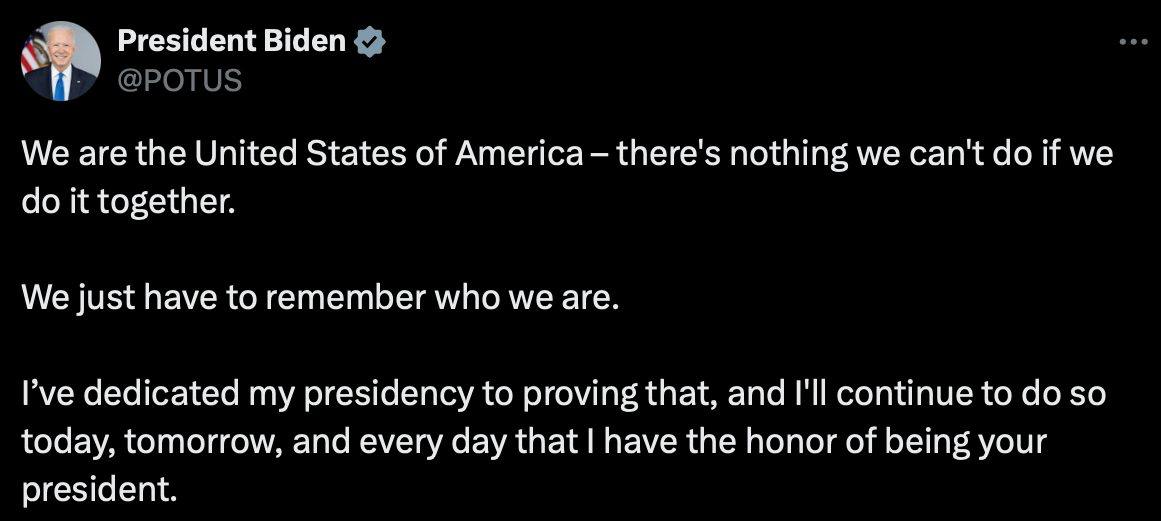Click the blue verified checkmark badge
The width and height of the screenshot is (1161, 521).
click(x=369, y=43)
